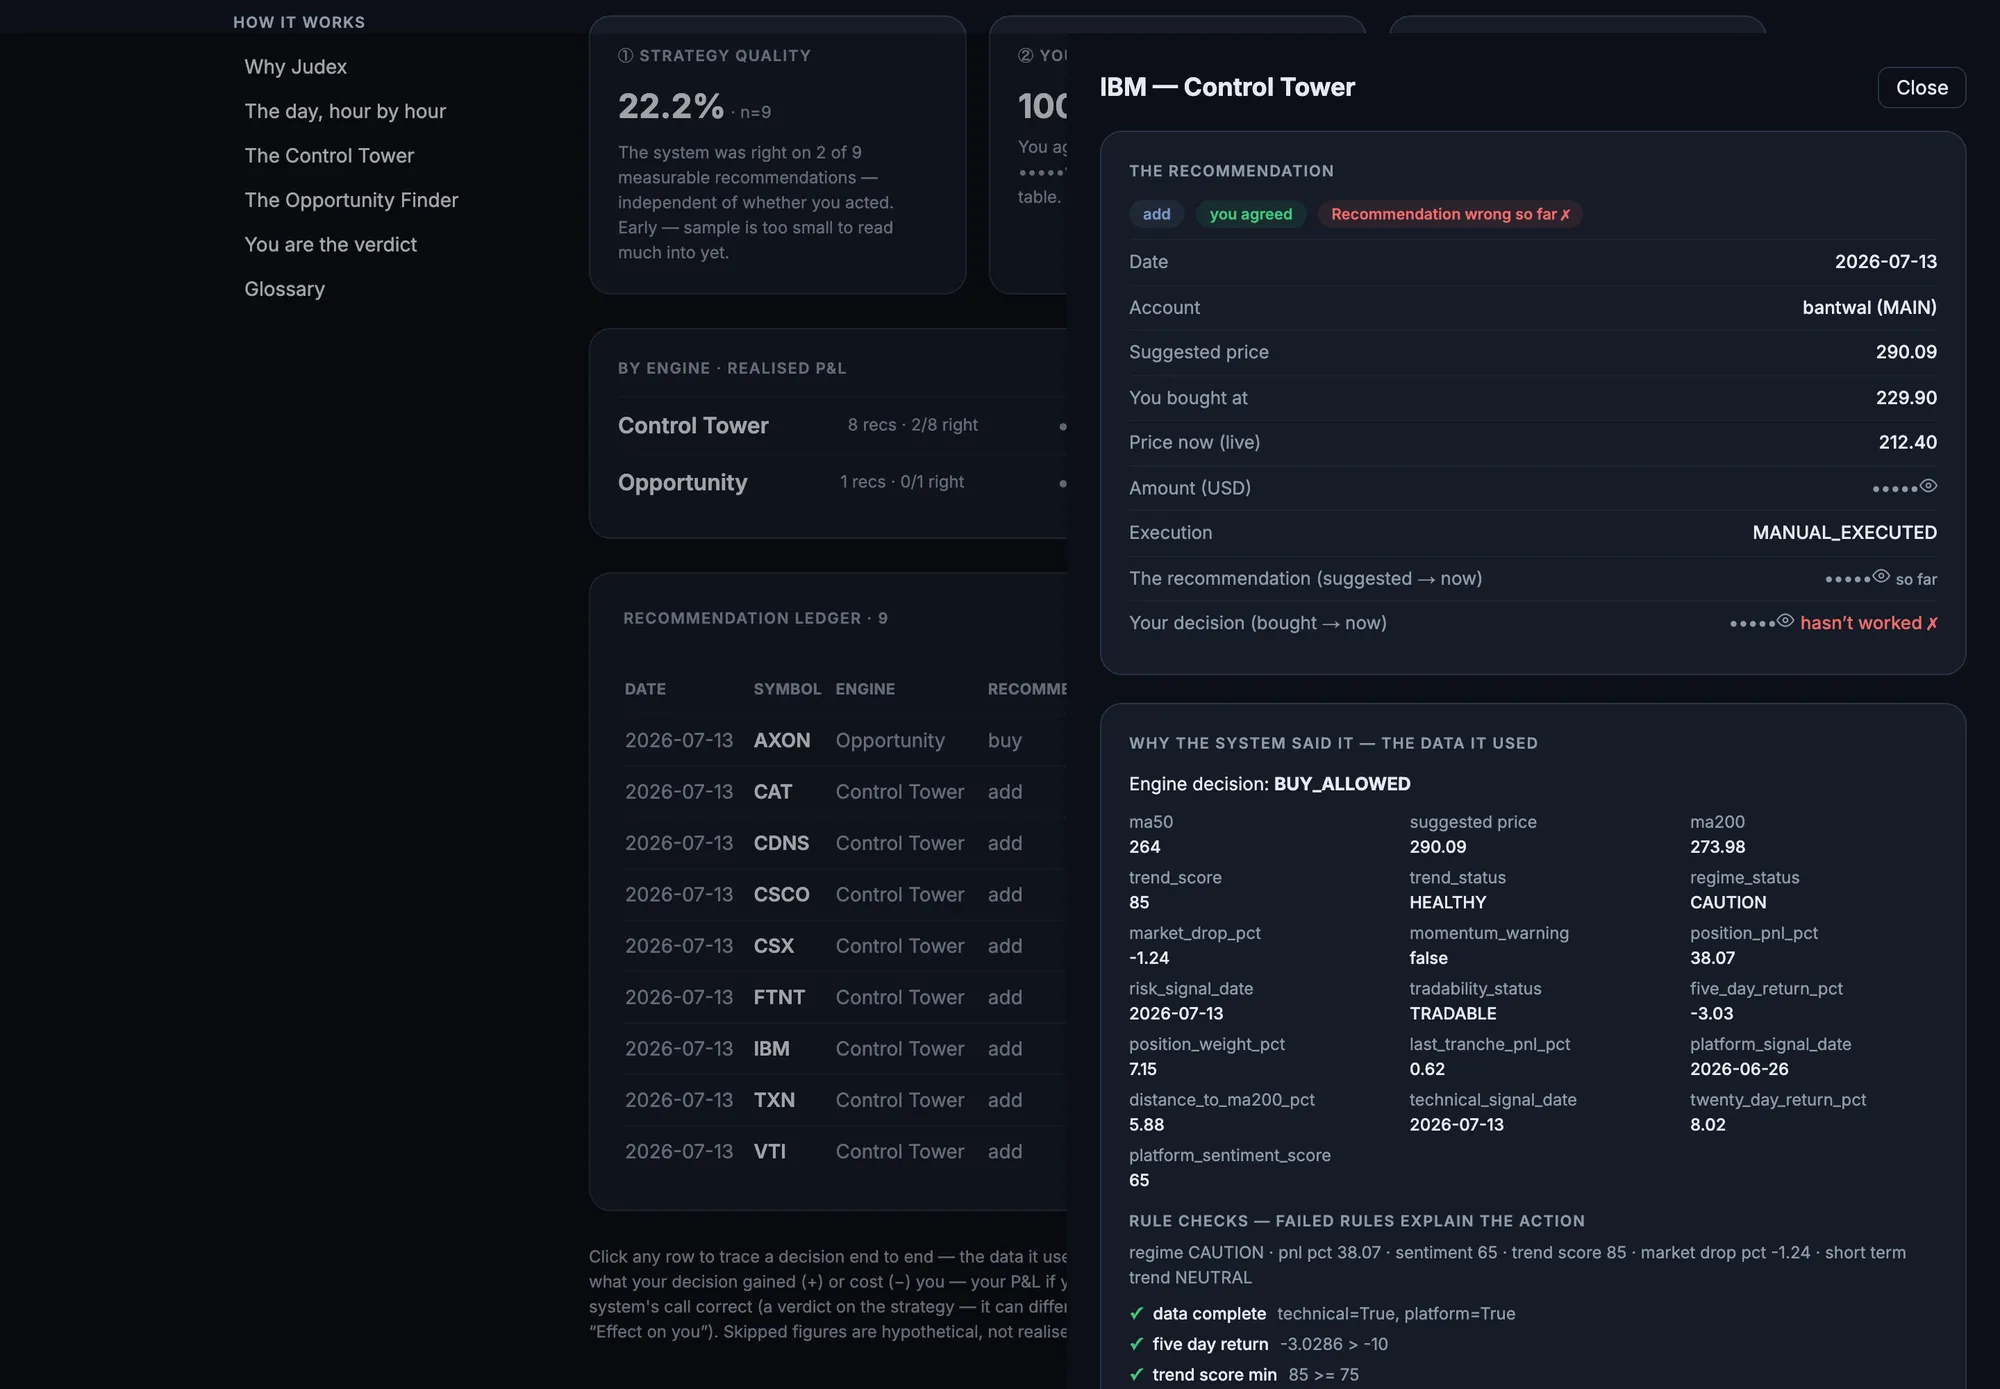Trace the FTNT ledger entry
This screenshot has width=2000, height=1389.
point(845,997)
